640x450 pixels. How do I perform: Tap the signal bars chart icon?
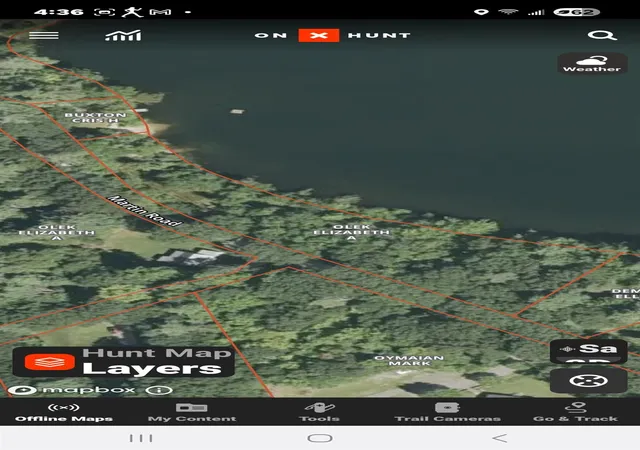coord(123,36)
